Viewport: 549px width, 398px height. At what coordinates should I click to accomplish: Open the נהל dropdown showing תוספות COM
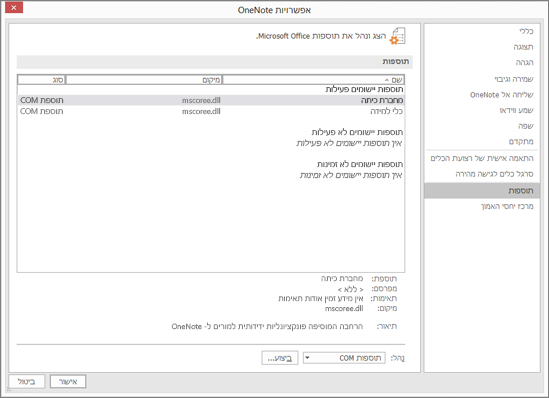coord(344,358)
